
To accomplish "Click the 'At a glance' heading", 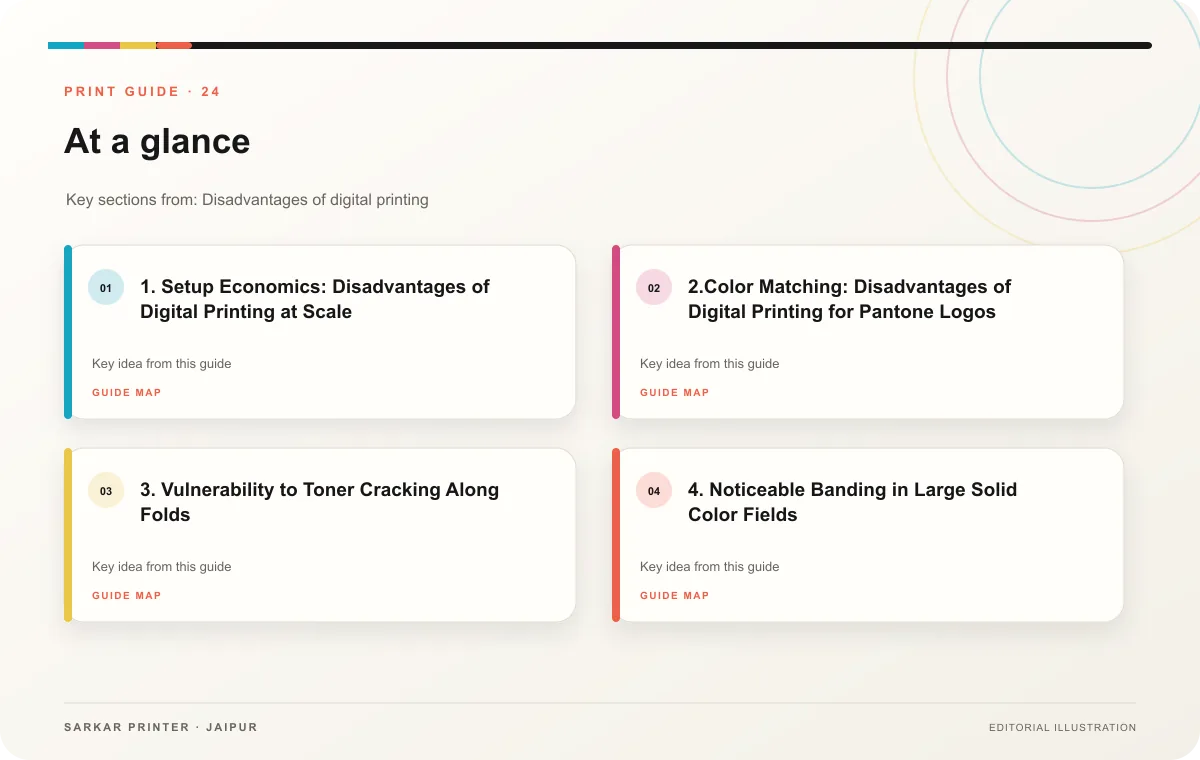I will point(157,141).
